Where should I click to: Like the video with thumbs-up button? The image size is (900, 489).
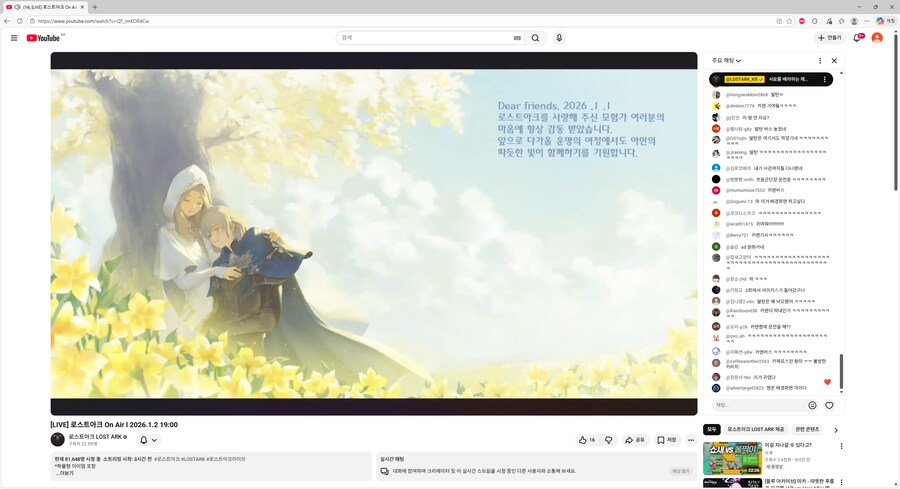tap(587, 440)
